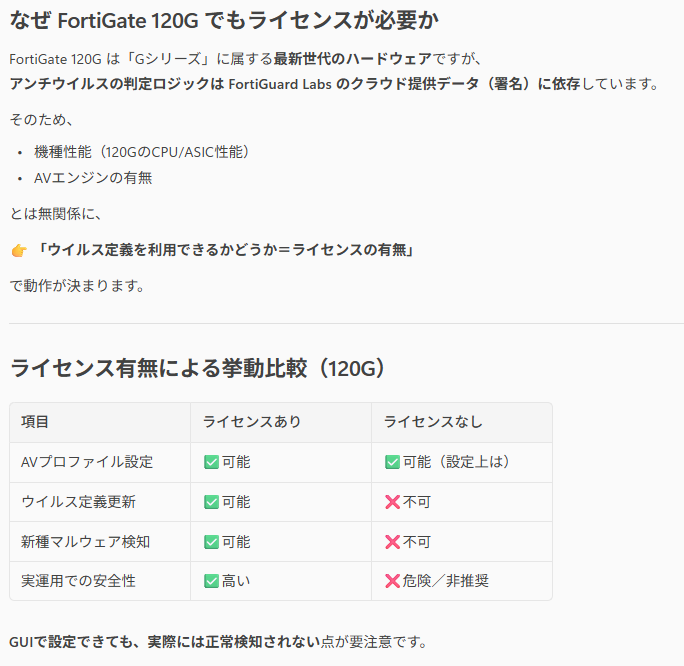
Task: Click red cross beside 危険／非推奨
Action: [392, 581]
